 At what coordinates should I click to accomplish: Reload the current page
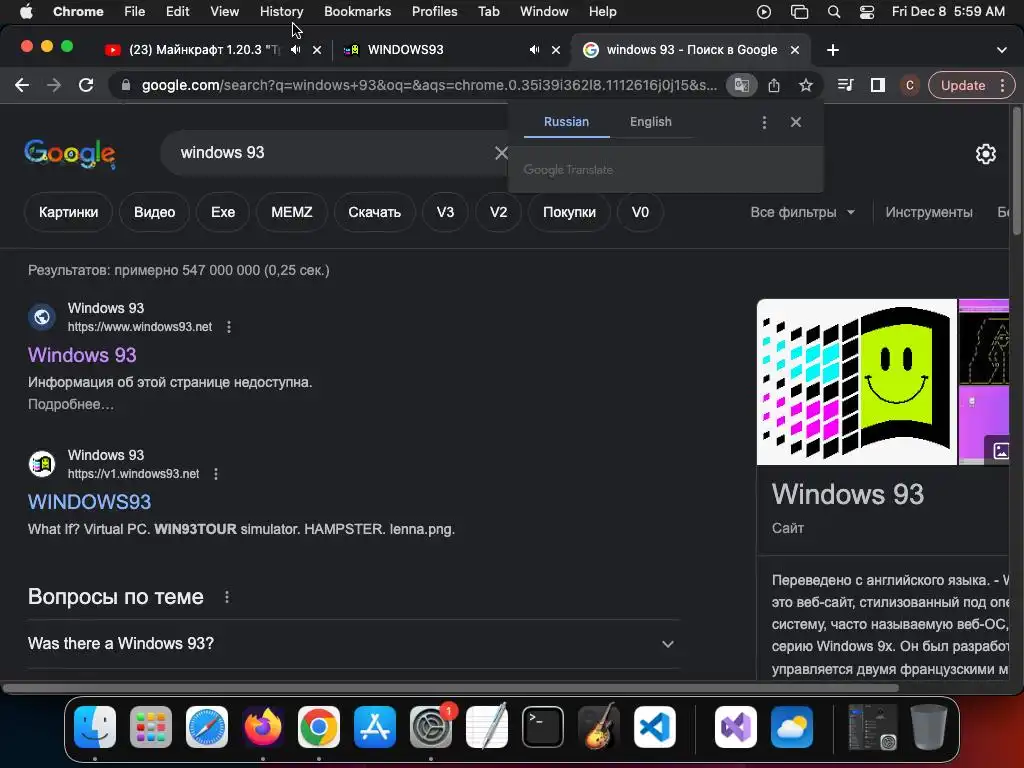coord(86,85)
